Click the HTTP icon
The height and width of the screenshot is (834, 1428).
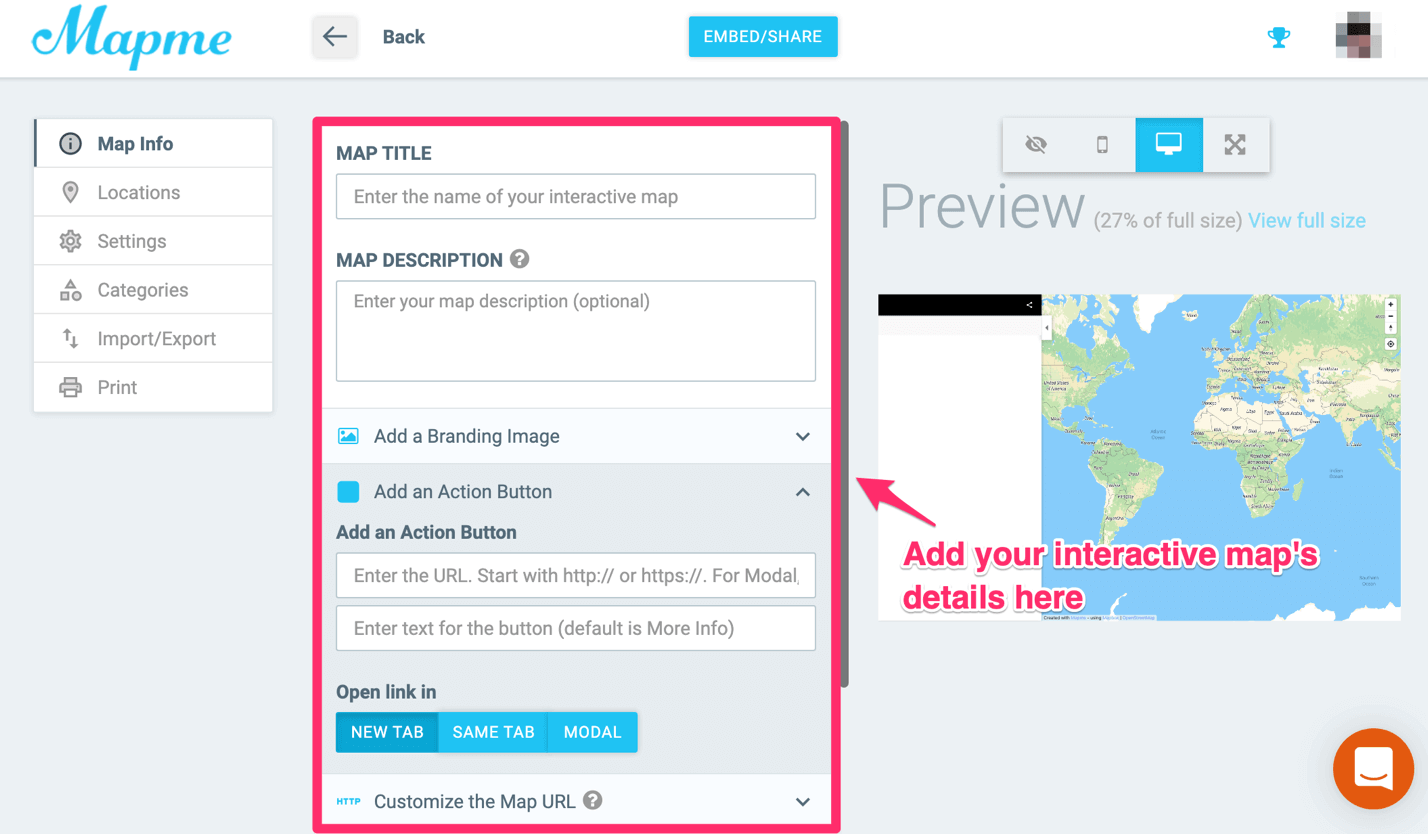tap(348, 801)
